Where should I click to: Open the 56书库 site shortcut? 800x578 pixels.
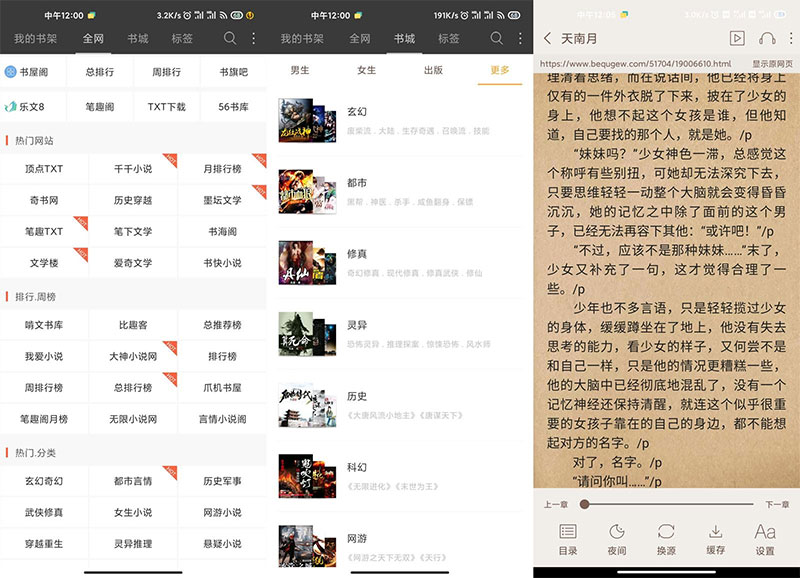click(x=234, y=107)
